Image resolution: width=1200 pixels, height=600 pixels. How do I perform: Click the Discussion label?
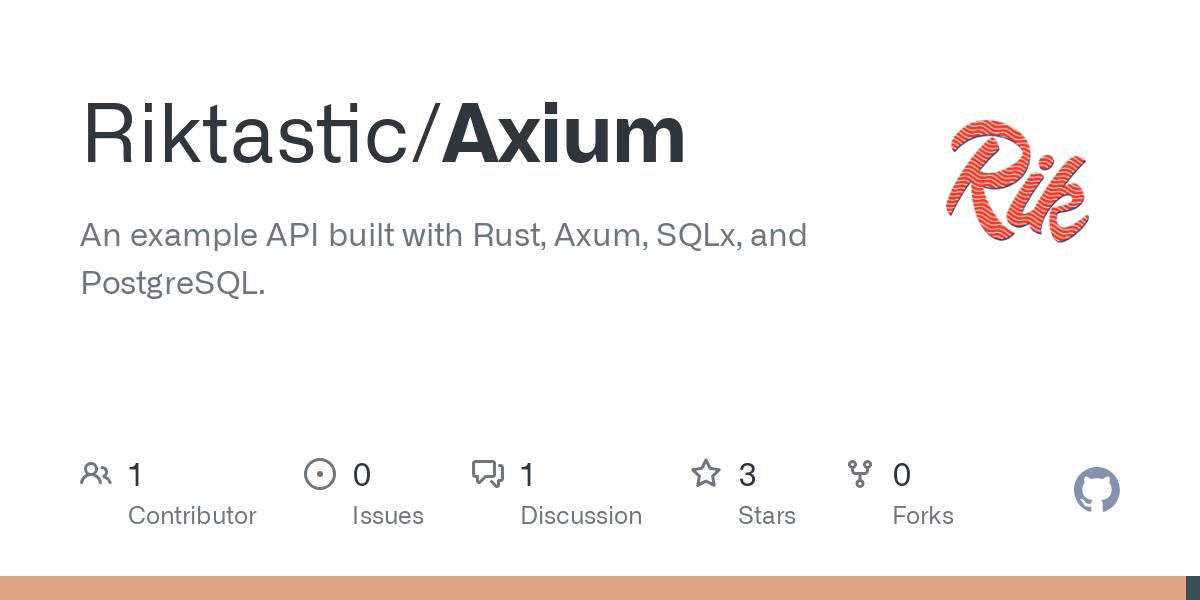tap(581, 516)
